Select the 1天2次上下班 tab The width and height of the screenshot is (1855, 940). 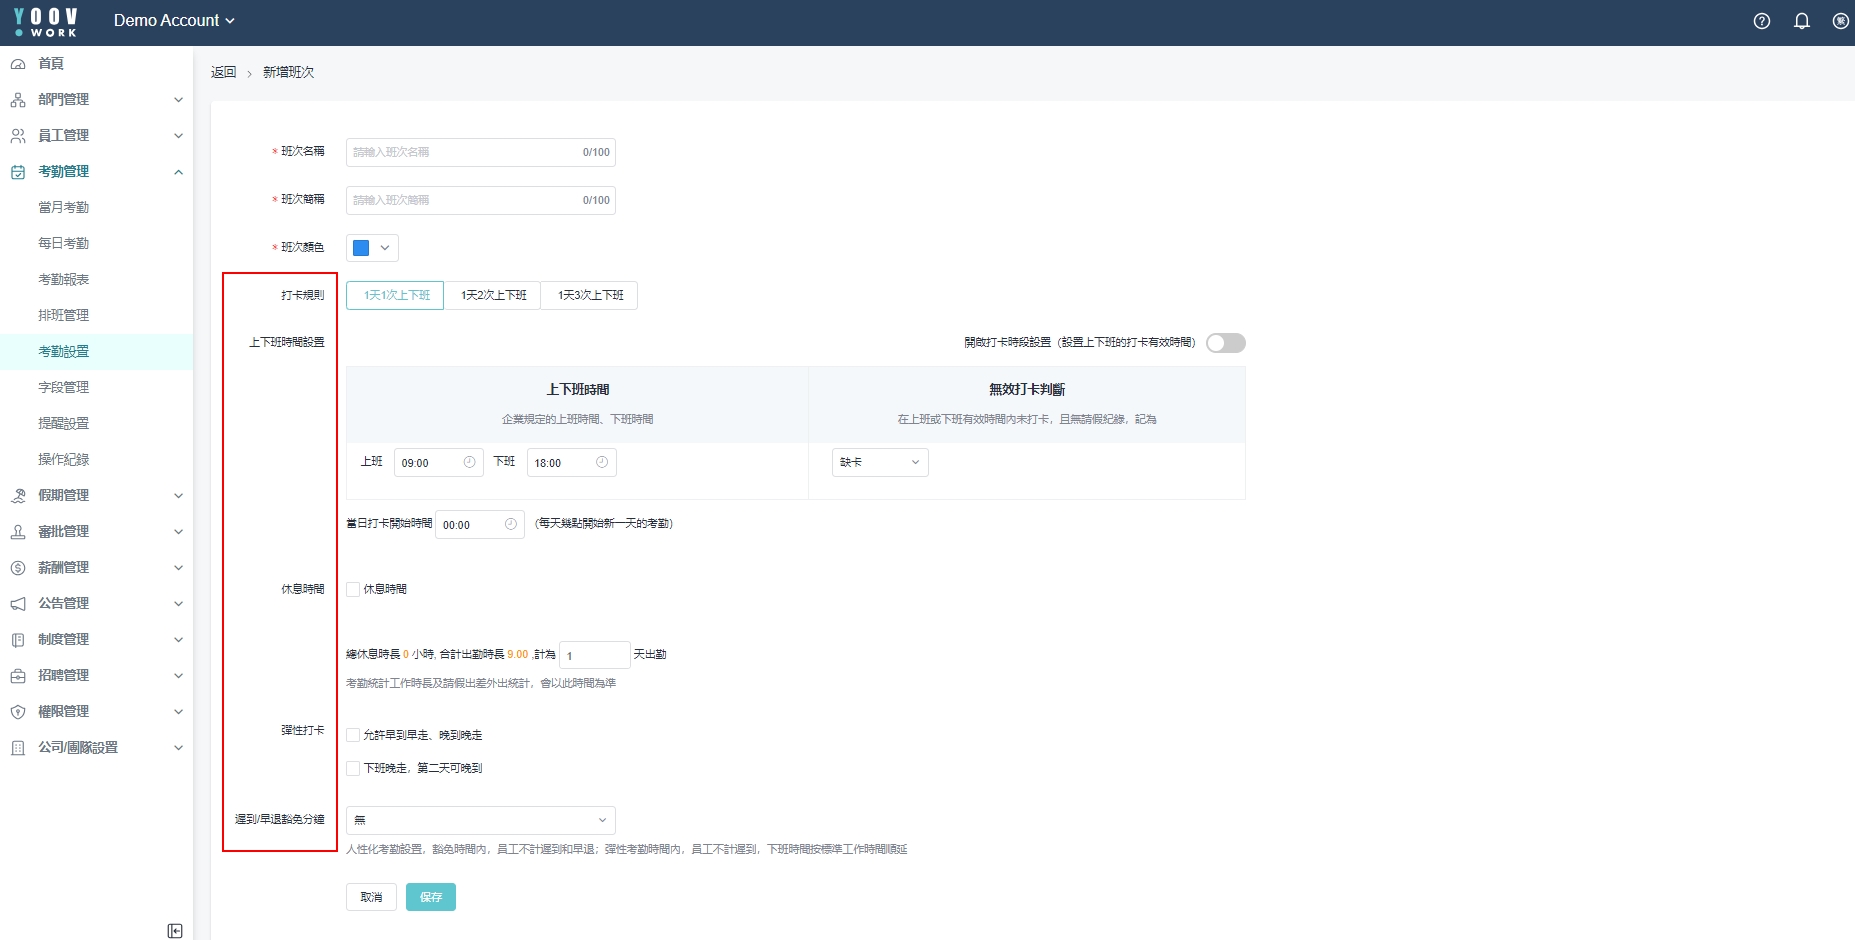493,295
